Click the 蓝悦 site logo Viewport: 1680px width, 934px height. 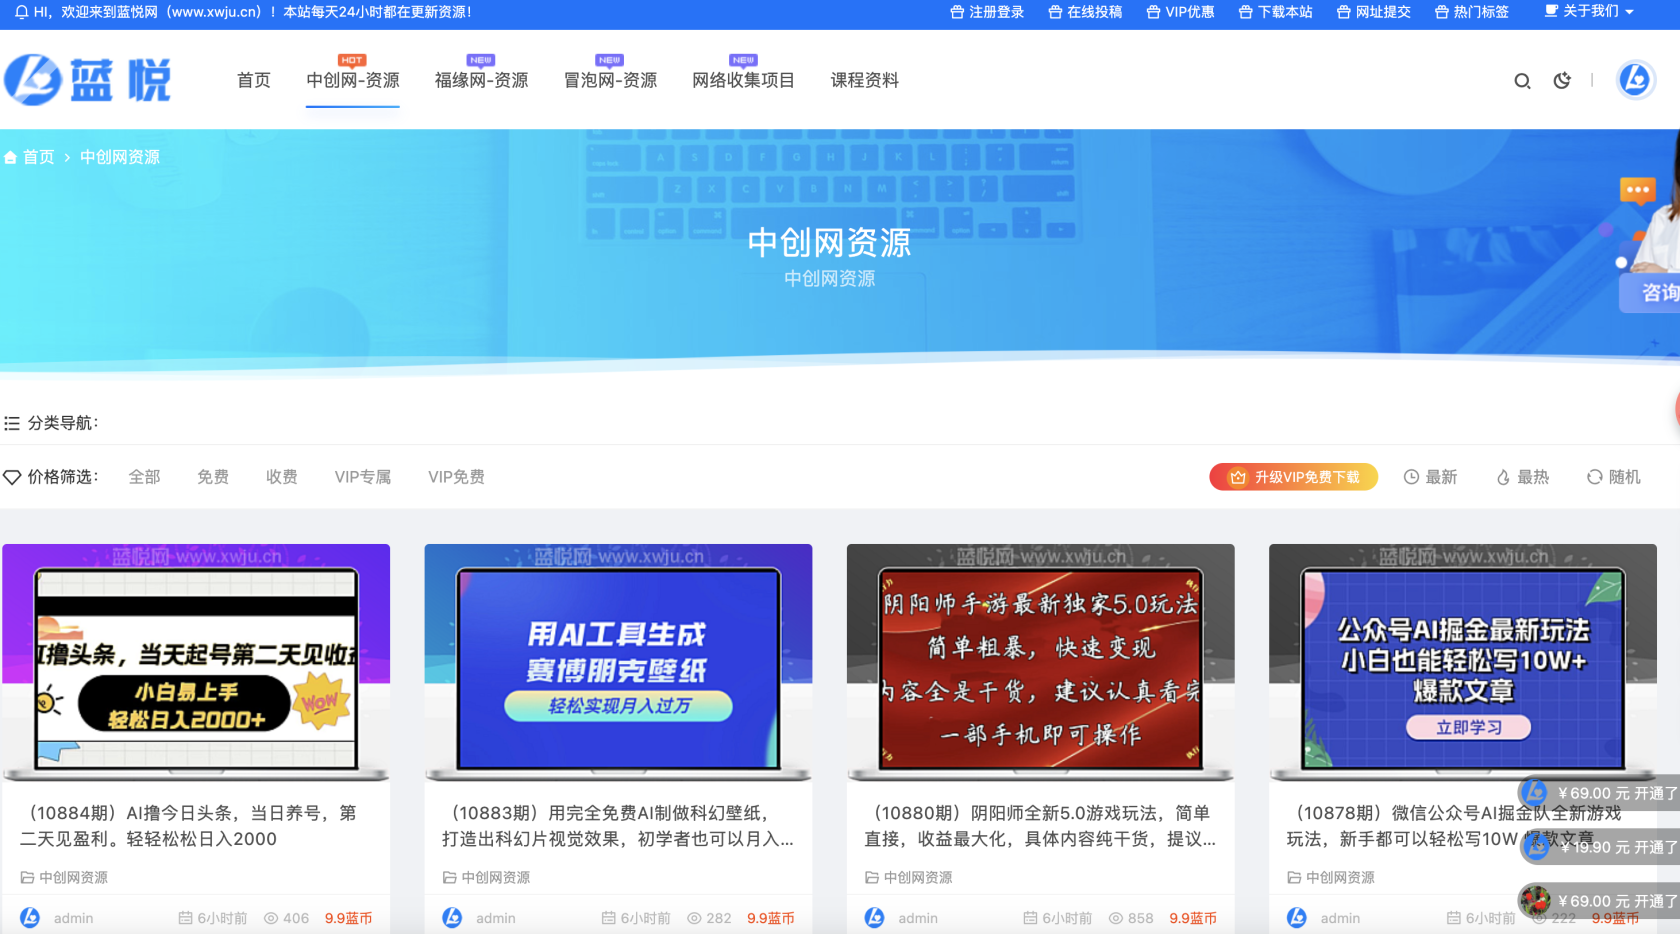click(x=88, y=80)
